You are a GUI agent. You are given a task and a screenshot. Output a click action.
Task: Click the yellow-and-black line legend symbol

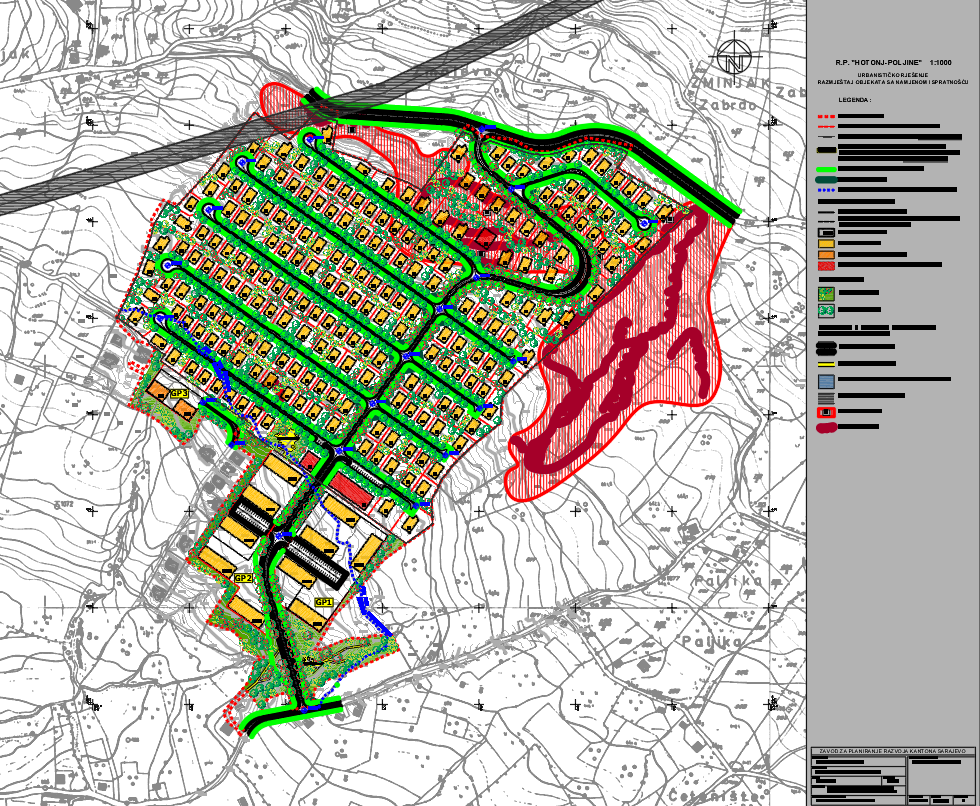tap(826, 364)
